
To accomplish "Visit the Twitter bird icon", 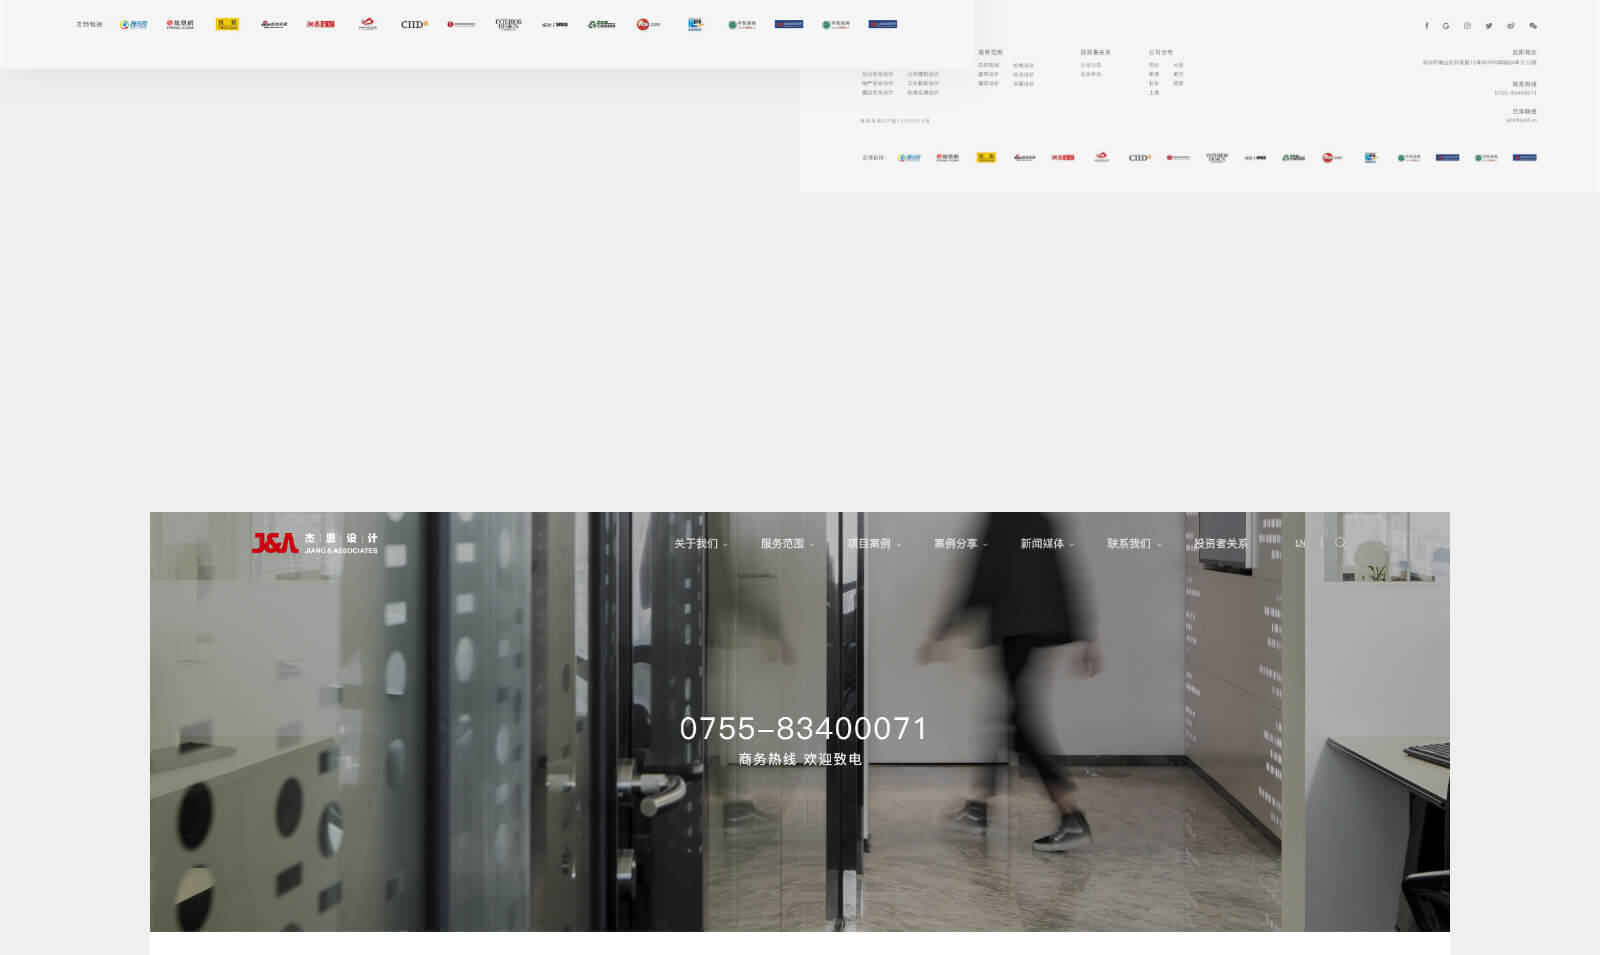I will (1489, 26).
